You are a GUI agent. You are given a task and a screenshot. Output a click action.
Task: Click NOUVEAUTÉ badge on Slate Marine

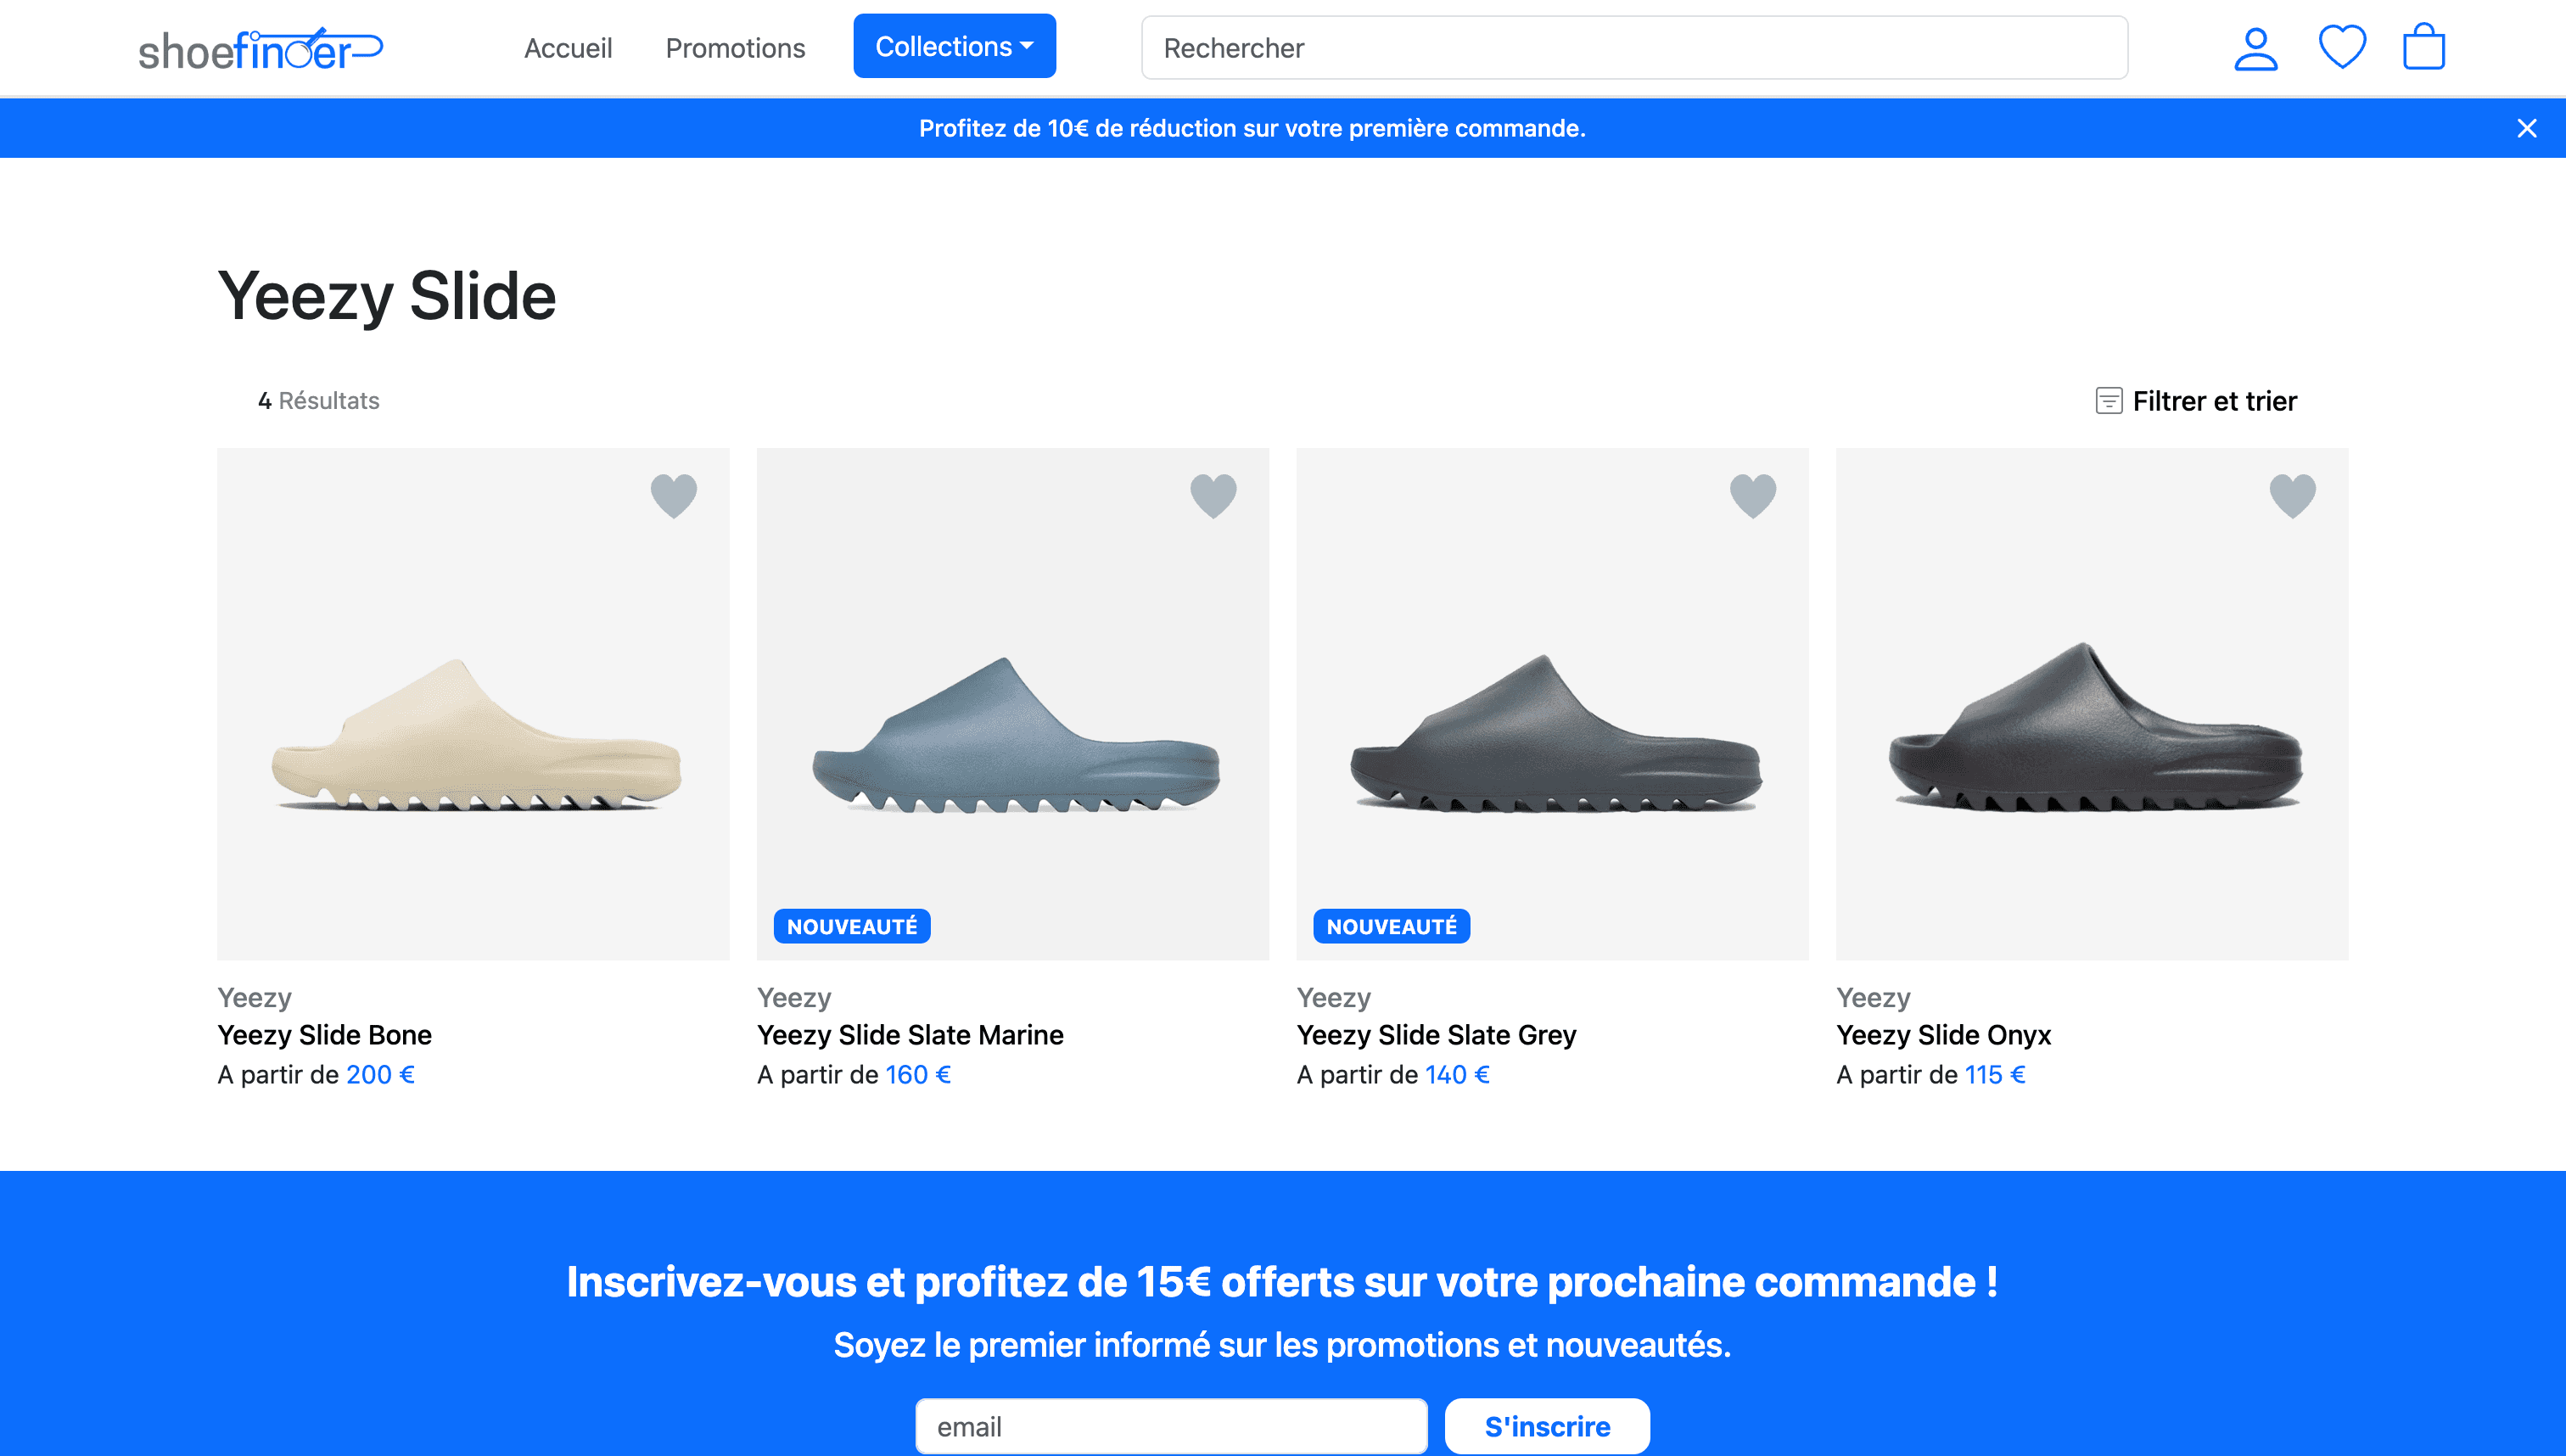pos(852,926)
